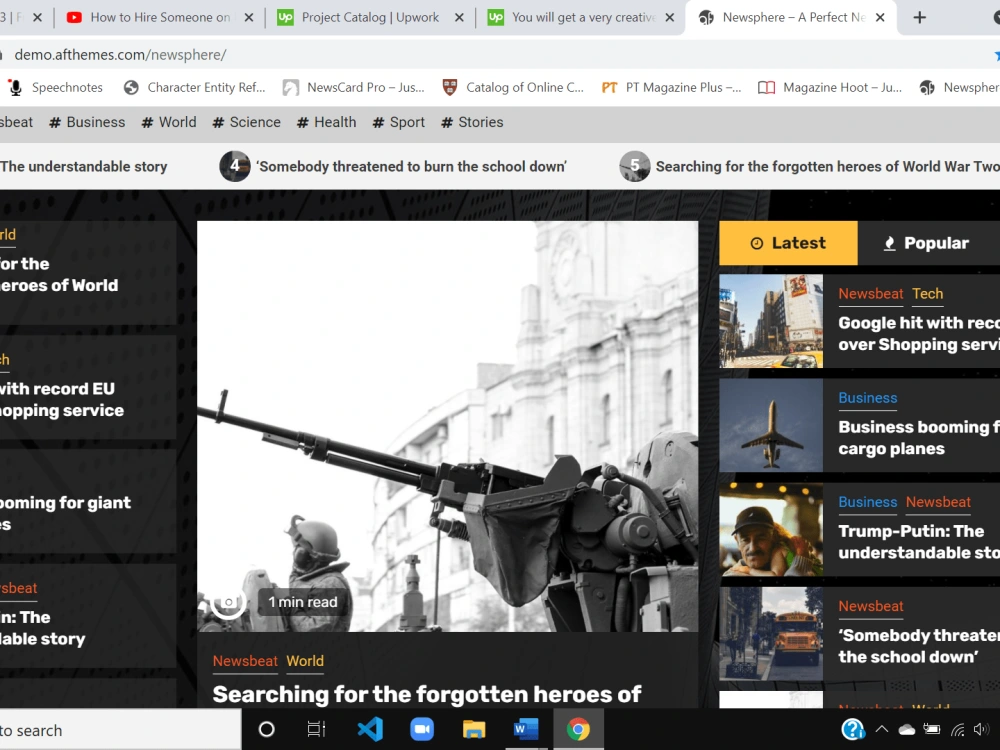Screen dimensions: 1000x750
Task: Open Microsoft Word from the taskbar
Action: 526,729
